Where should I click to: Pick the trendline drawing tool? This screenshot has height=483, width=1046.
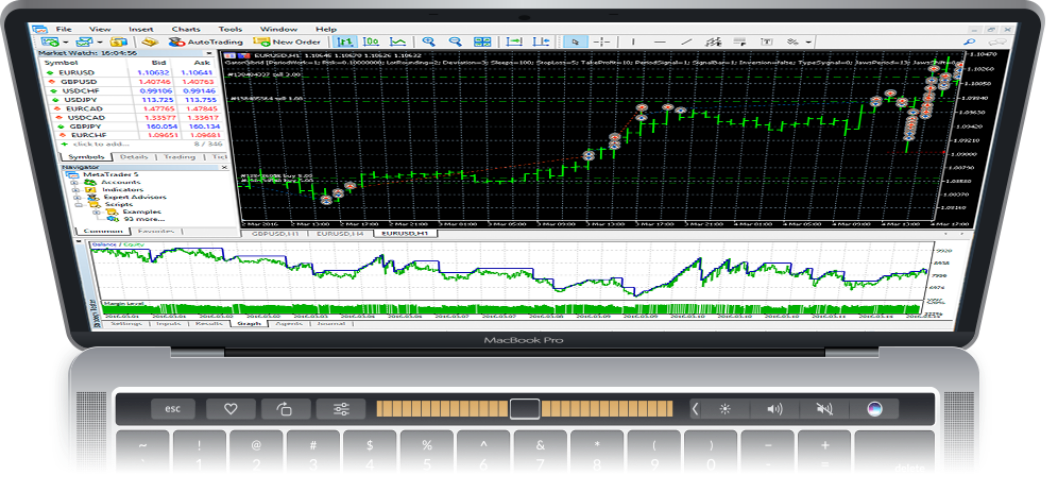point(687,42)
